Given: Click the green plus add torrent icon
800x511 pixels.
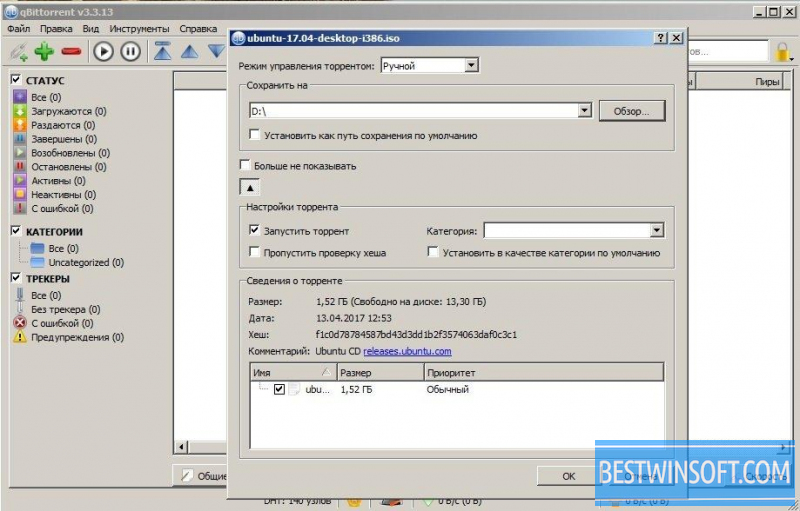Looking at the screenshot, I should coord(44,52).
